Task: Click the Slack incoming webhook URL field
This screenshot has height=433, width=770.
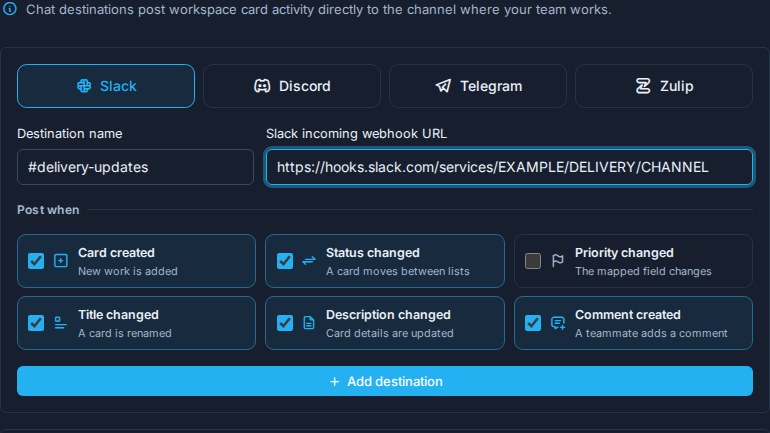Action: 509,167
